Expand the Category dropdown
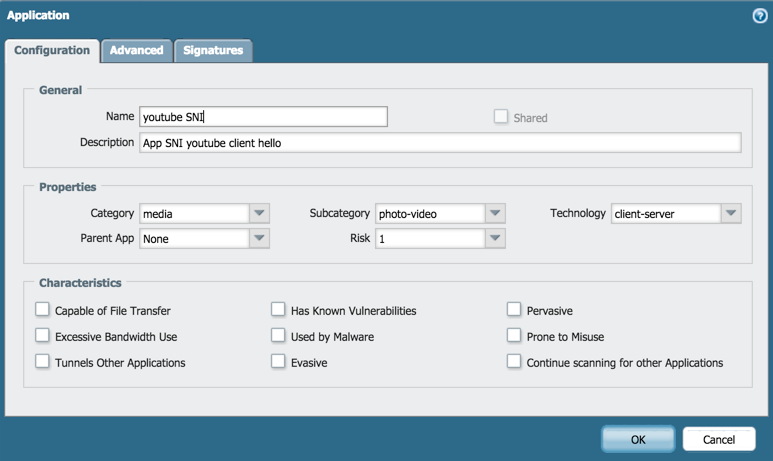The width and height of the screenshot is (773, 461). (259, 213)
